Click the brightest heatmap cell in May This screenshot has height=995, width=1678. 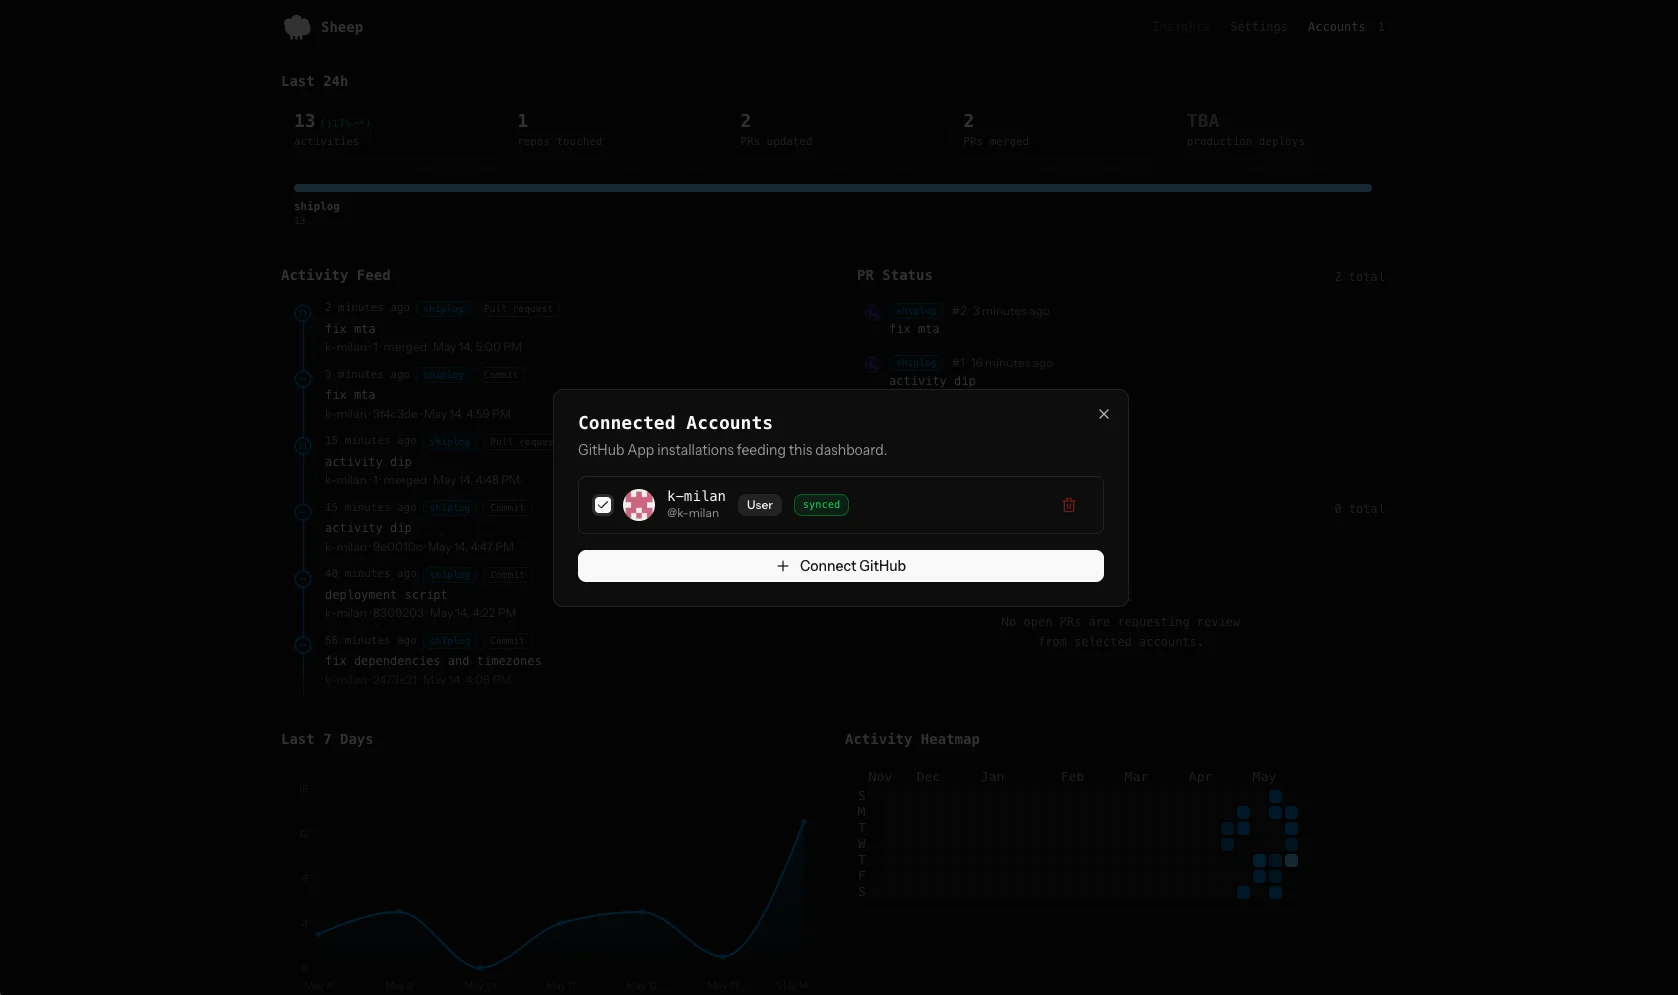point(1292,860)
